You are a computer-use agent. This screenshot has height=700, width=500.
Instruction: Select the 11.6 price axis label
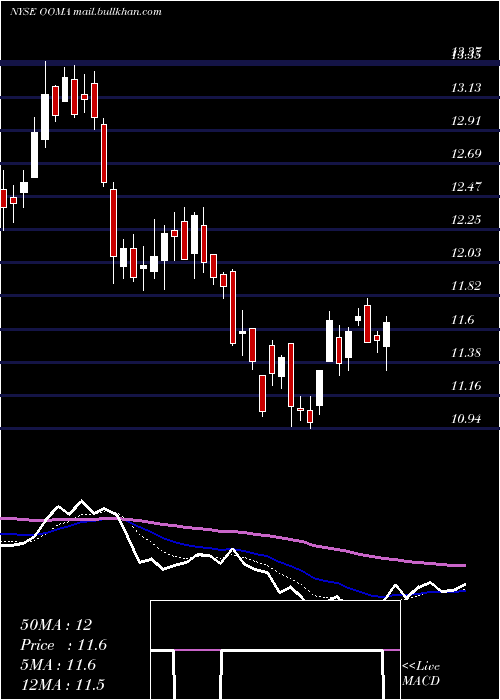coord(462,320)
